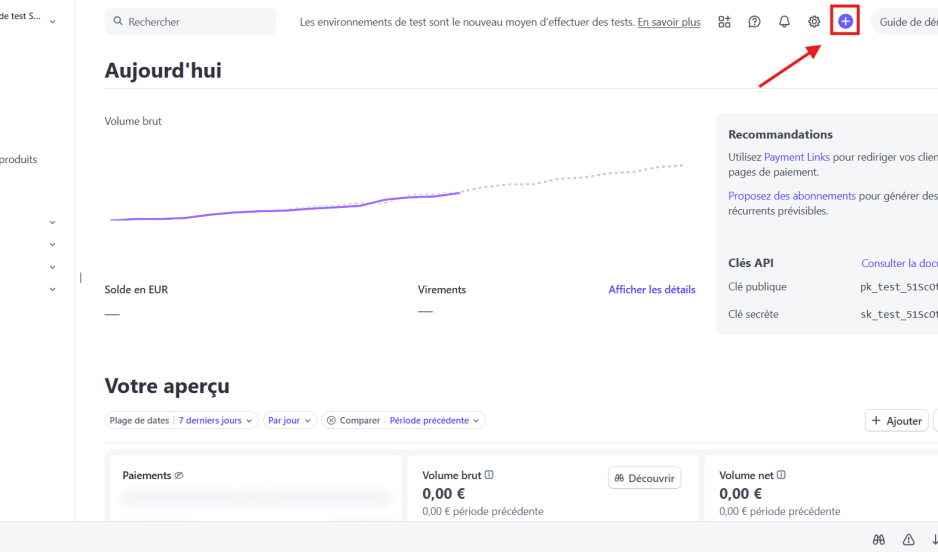The width and height of the screenshot is (938, 552).
Task: Click the help question mark icon
Action: pos(754,21)
